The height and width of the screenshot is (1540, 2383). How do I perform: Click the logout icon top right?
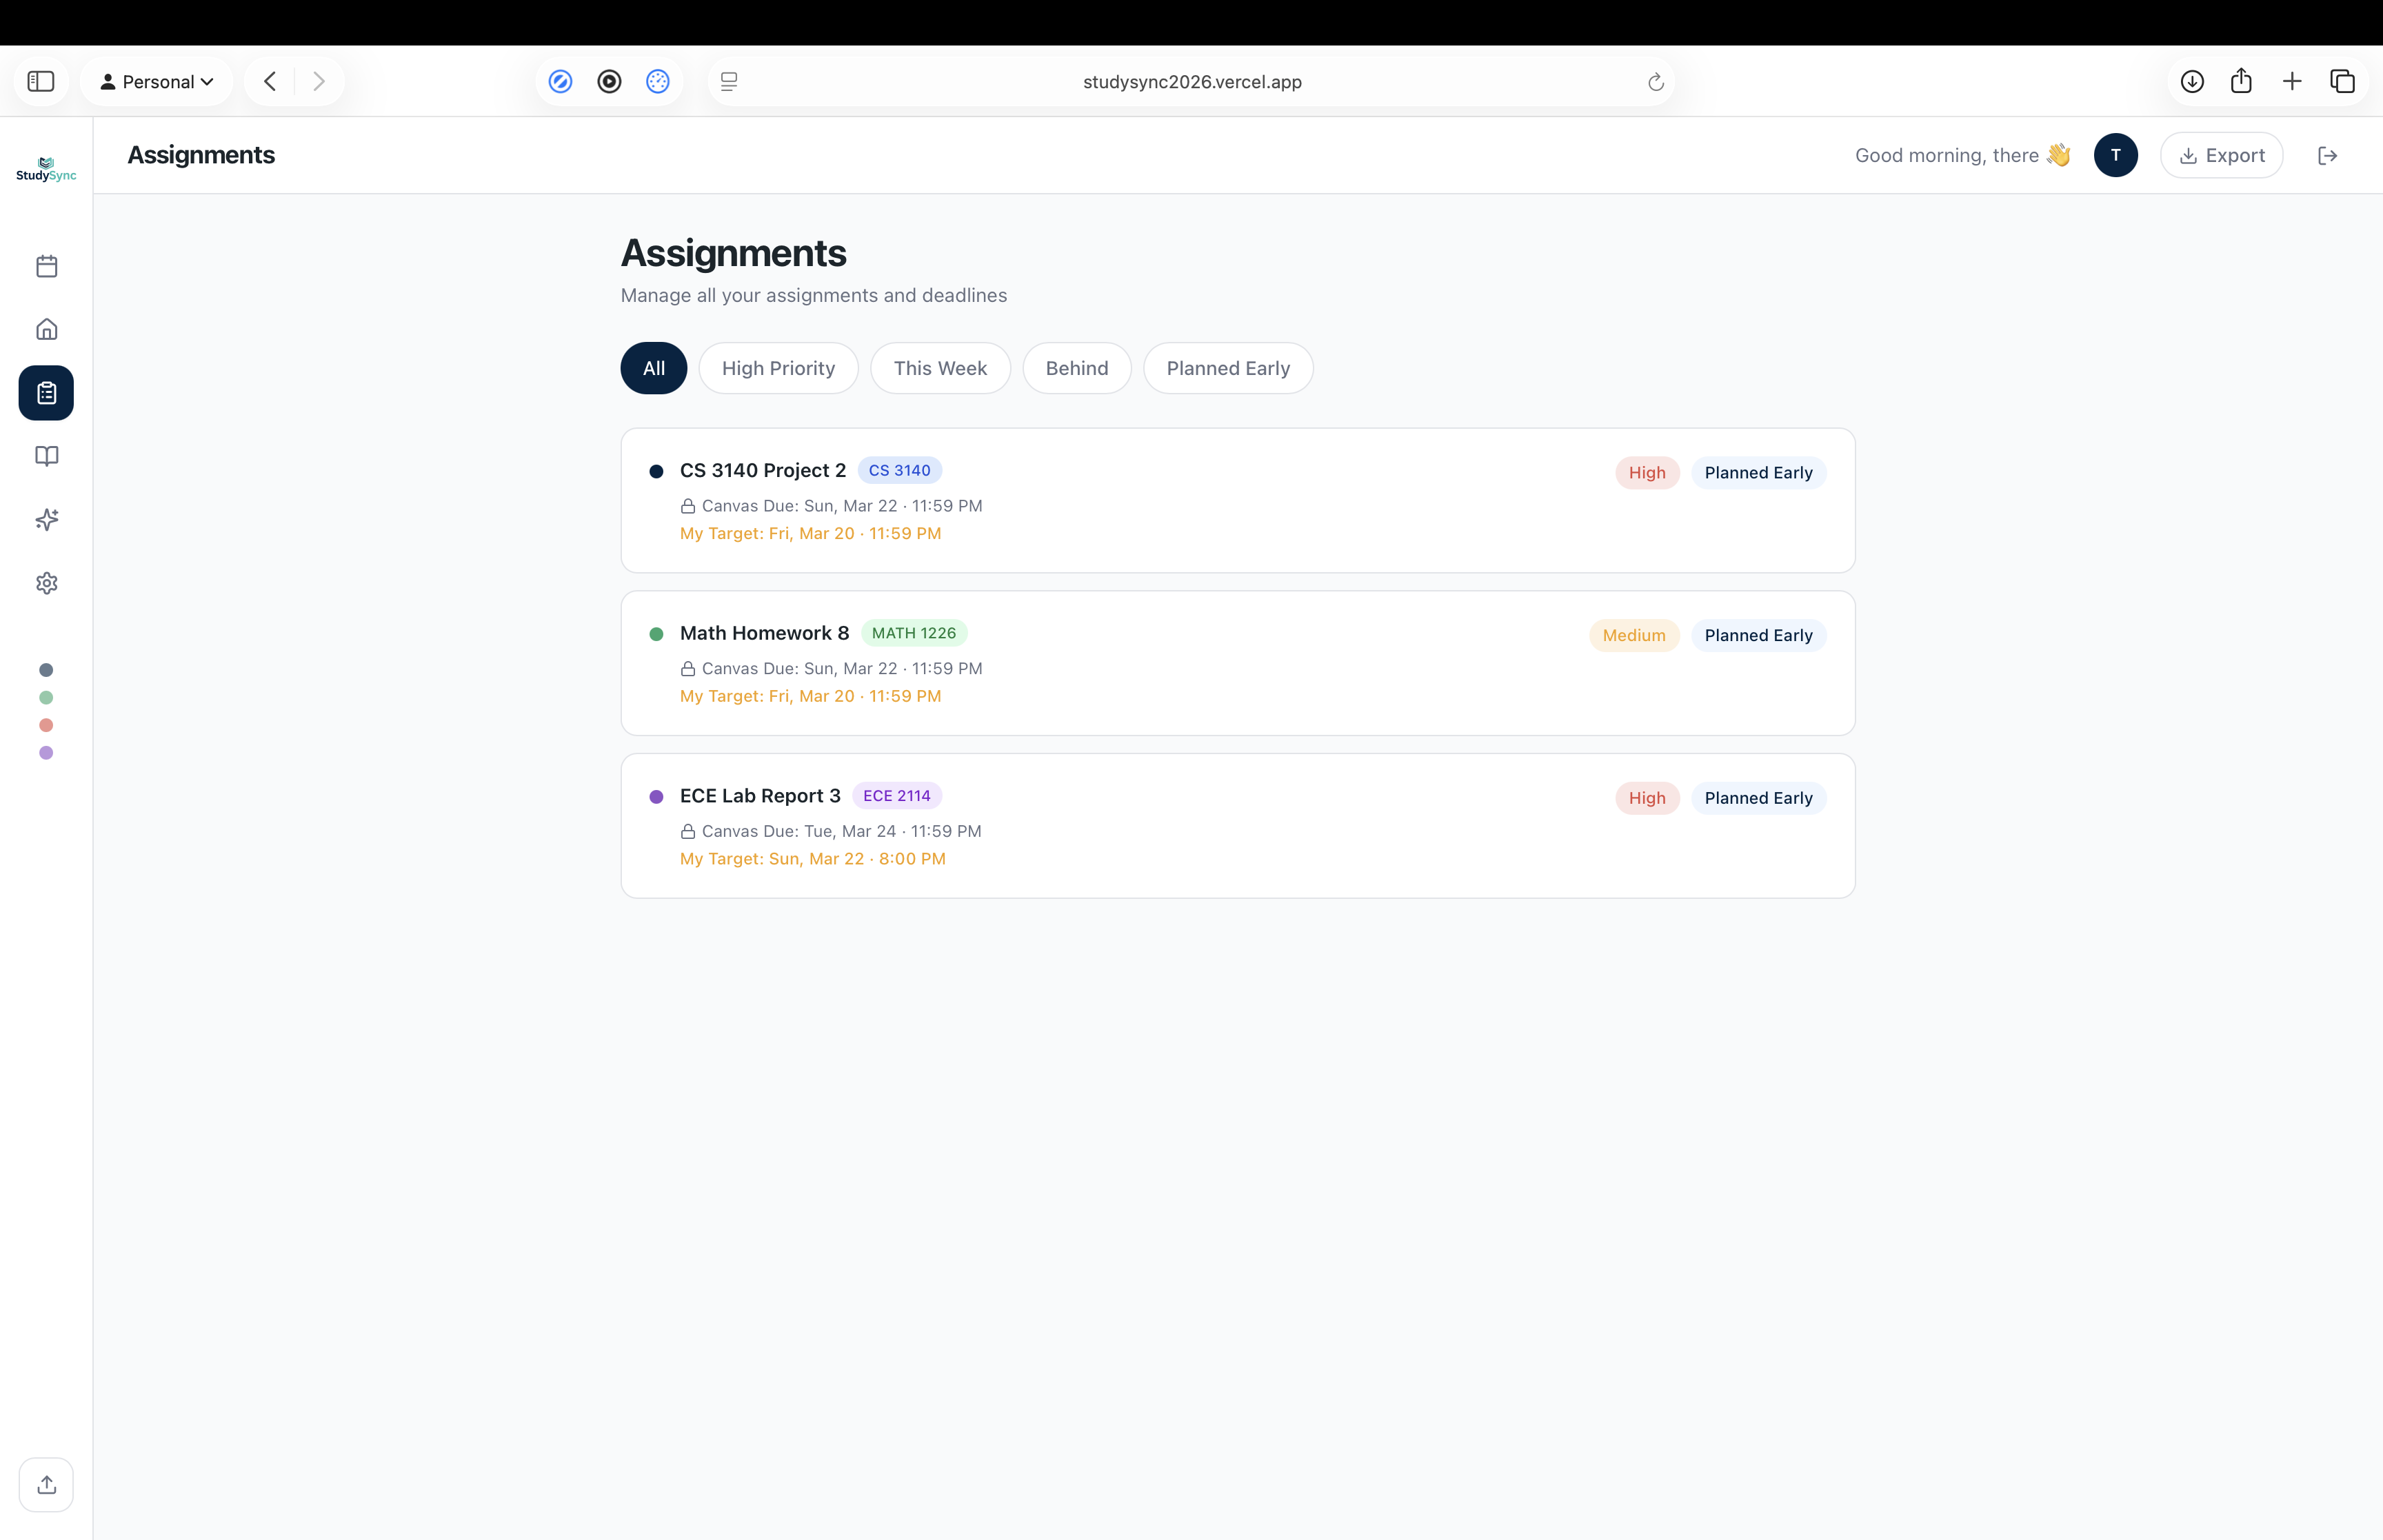click(x=2327, y=155)
